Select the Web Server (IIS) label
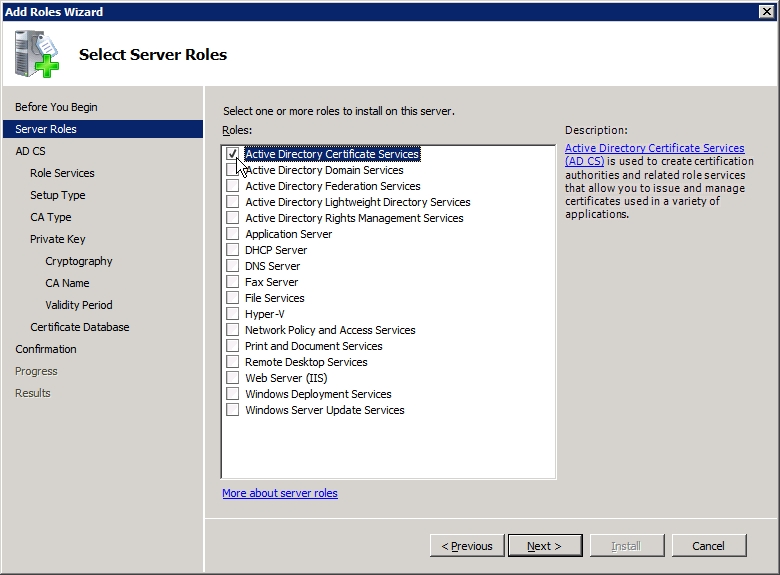 (x=286, y=378)
